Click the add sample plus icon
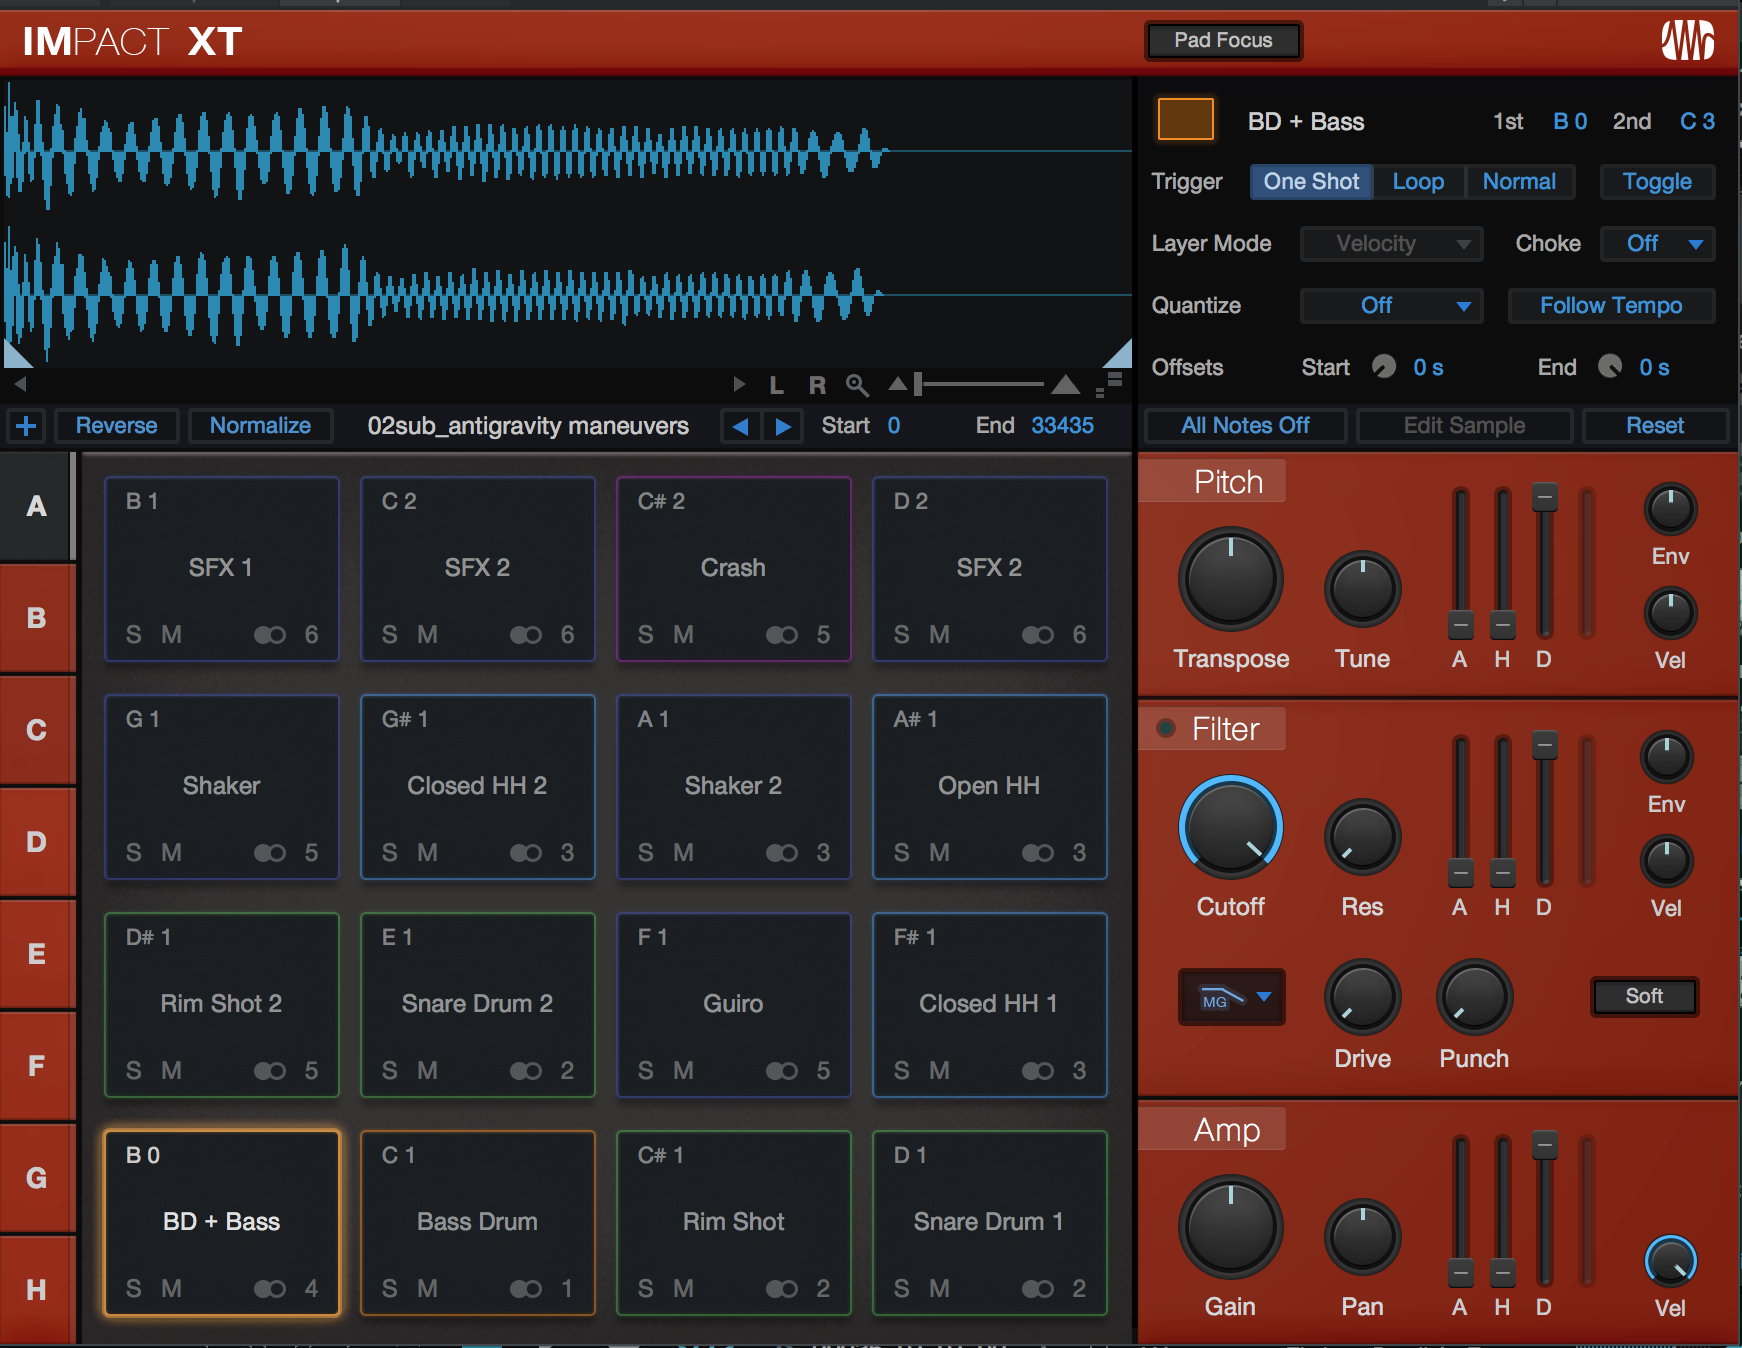This screenshot has height=1348, width=1742. (x=26, y=426)
